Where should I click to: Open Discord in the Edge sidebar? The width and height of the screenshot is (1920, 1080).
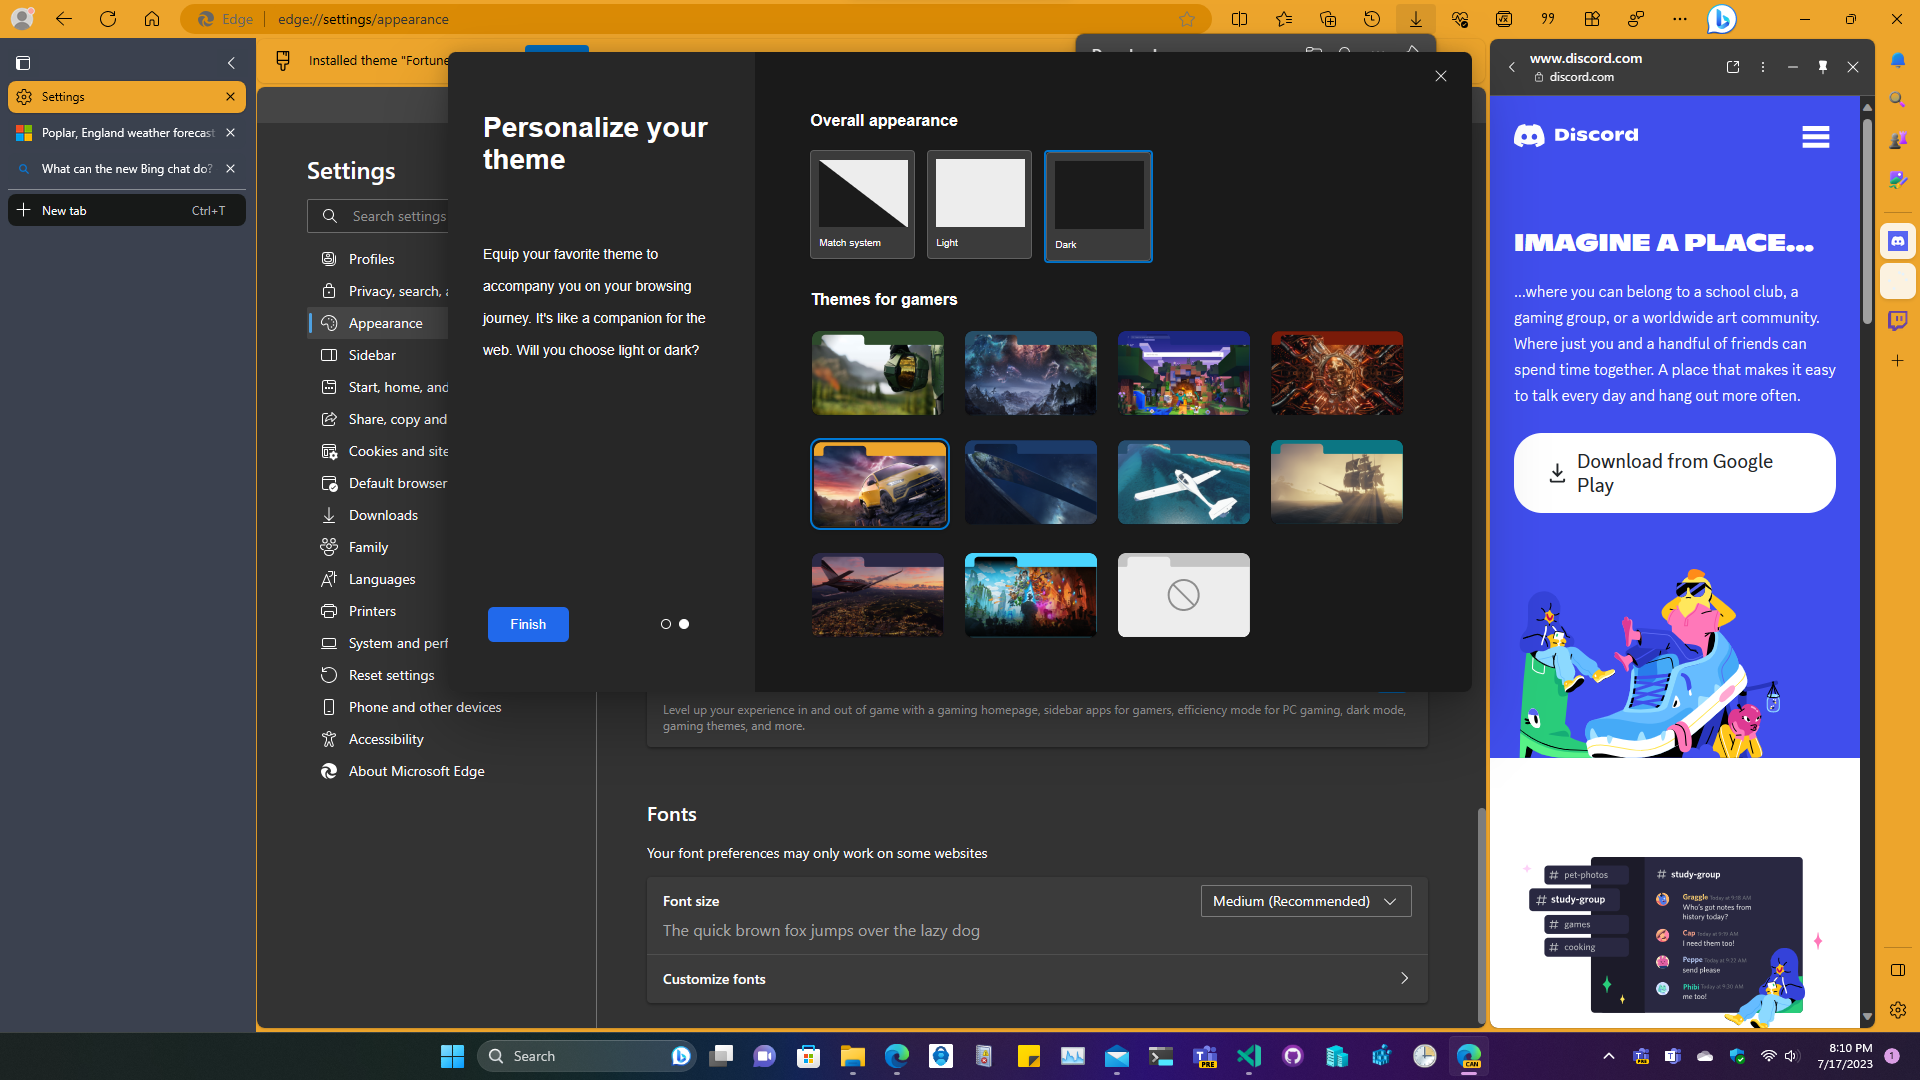(x=1897, y=241)
